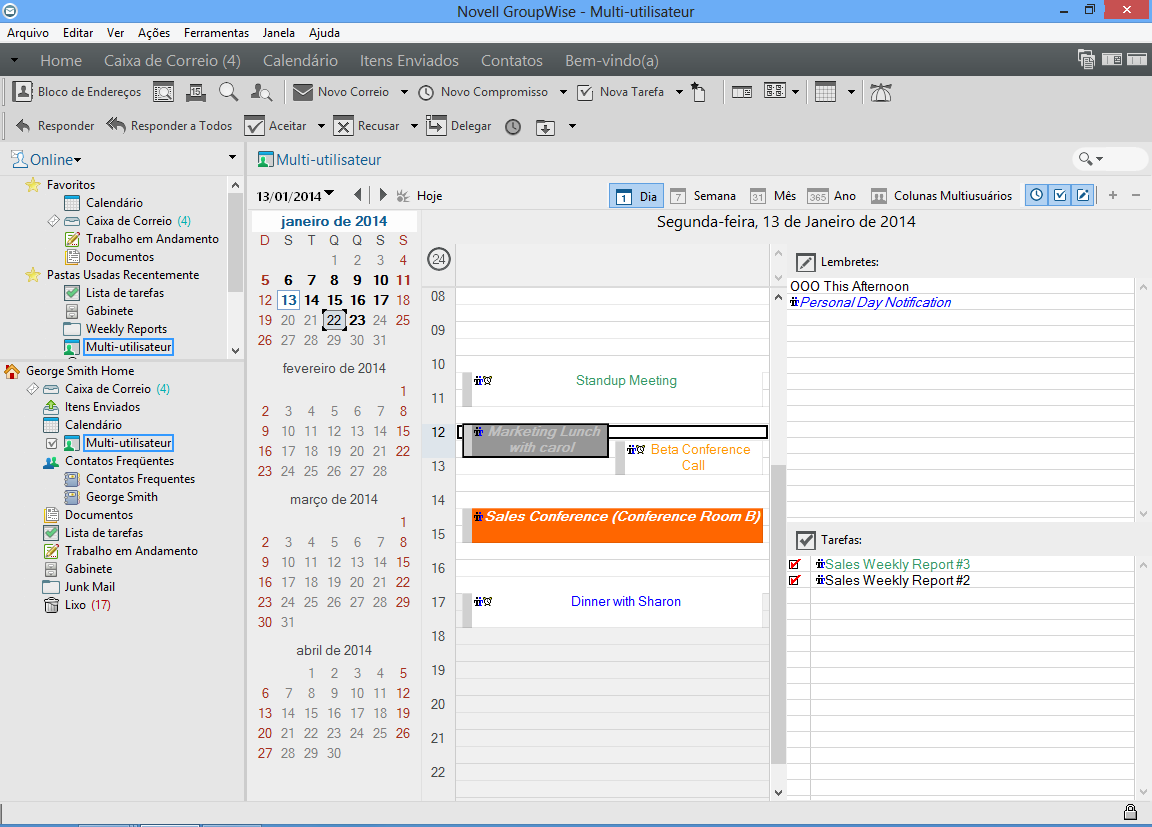The image size is (1152, 827).
Task: Switch calendar to Semana view
Action: pos(703,196)
